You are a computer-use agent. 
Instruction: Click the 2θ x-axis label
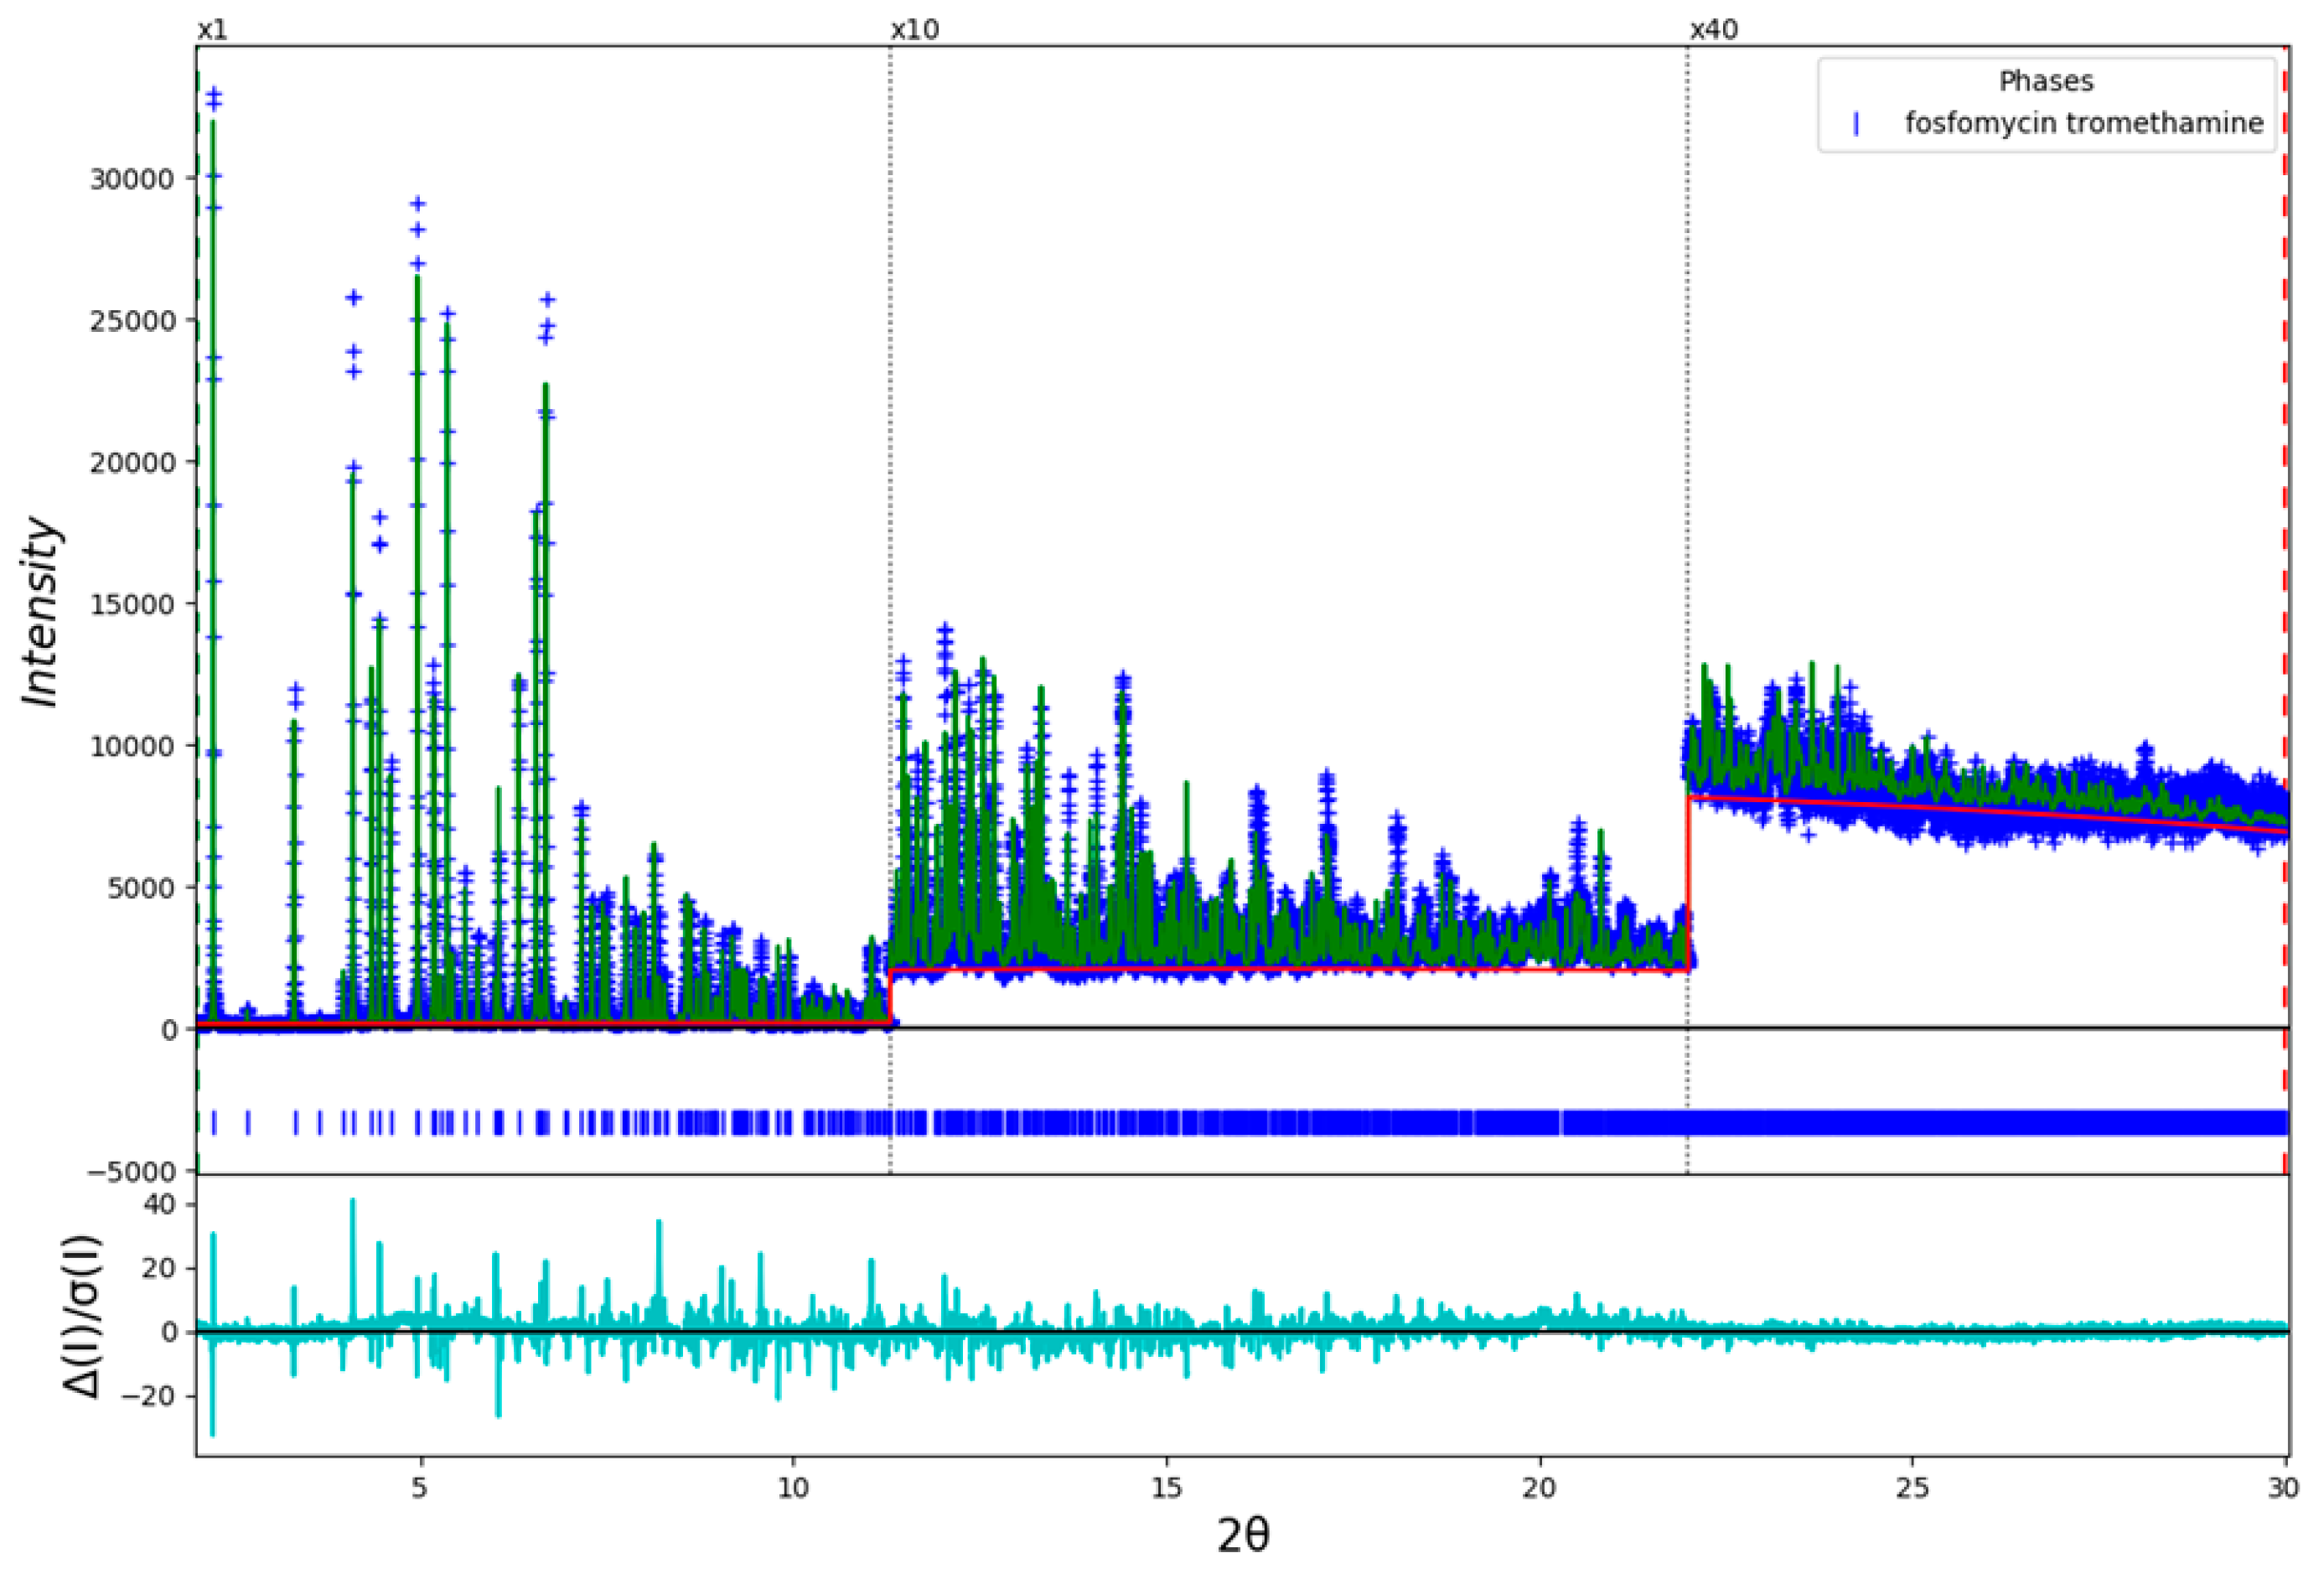point(1242,1534)
